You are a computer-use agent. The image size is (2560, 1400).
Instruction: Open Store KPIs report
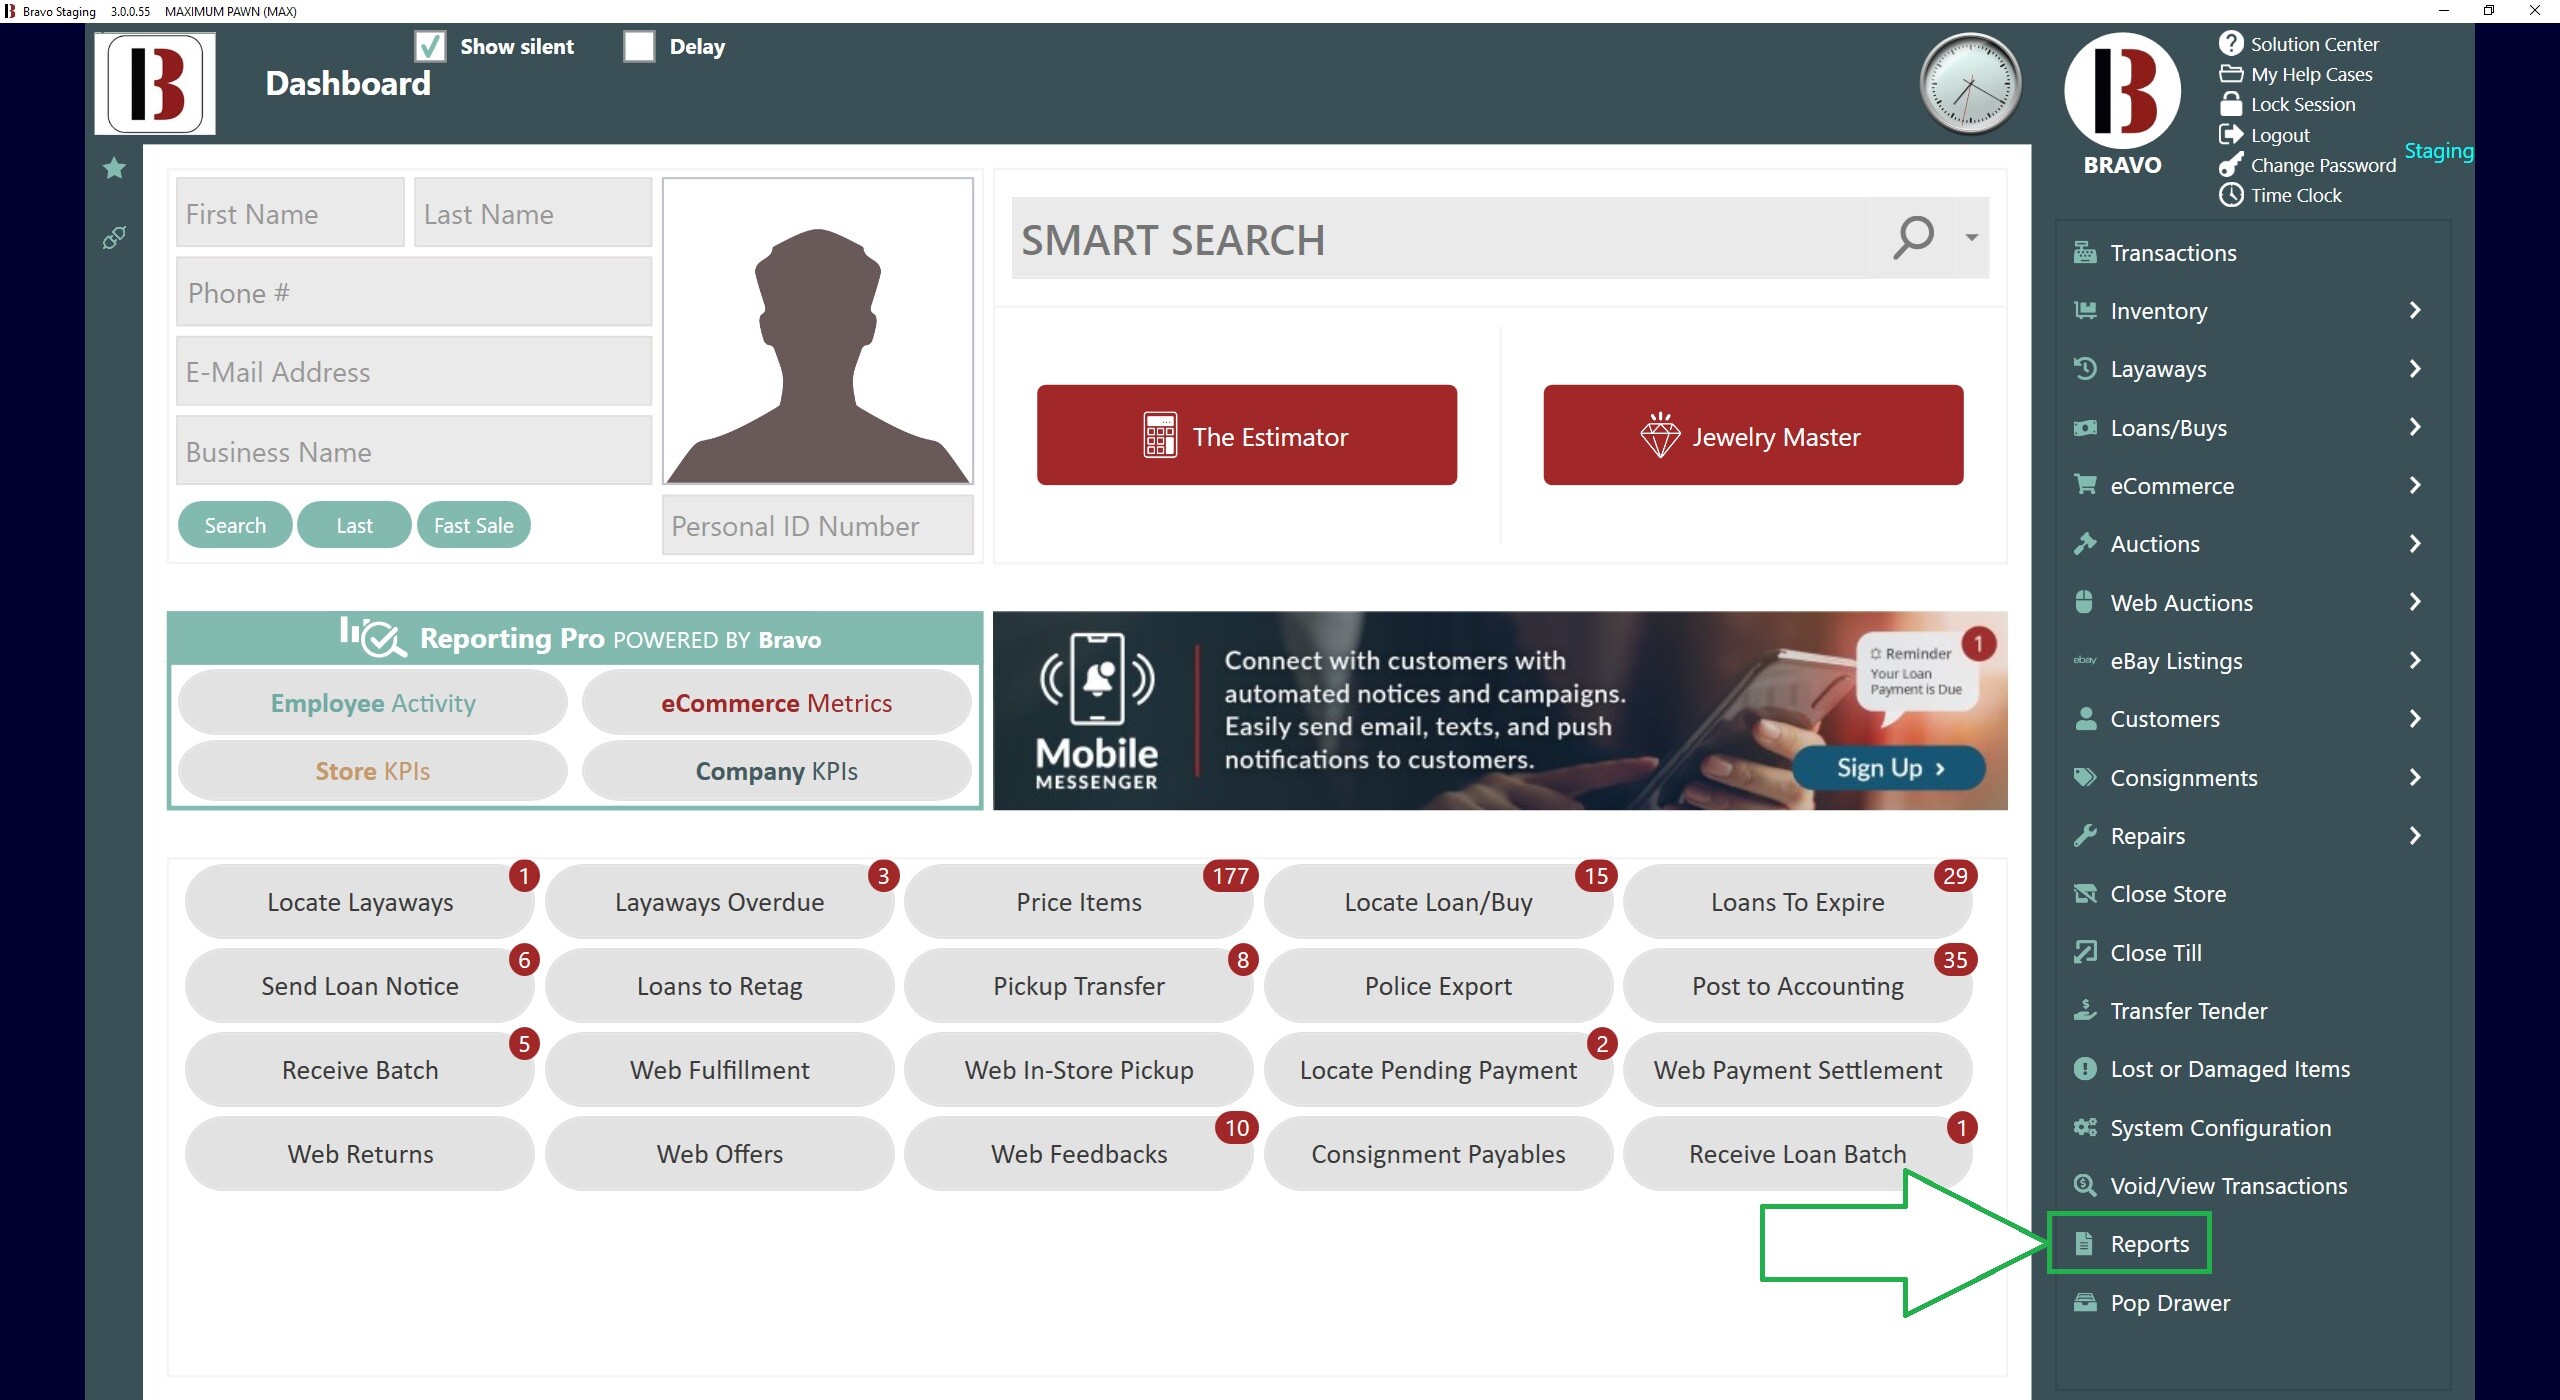click(x=373, y=771)
